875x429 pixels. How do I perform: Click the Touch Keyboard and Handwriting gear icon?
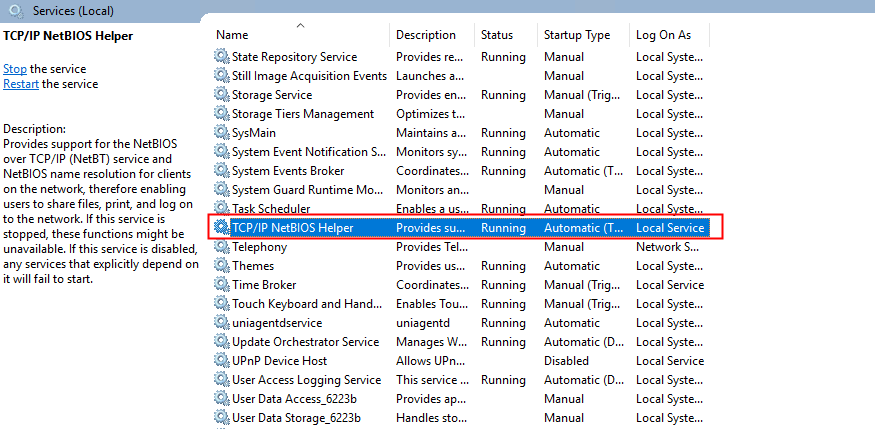(222, 303)
